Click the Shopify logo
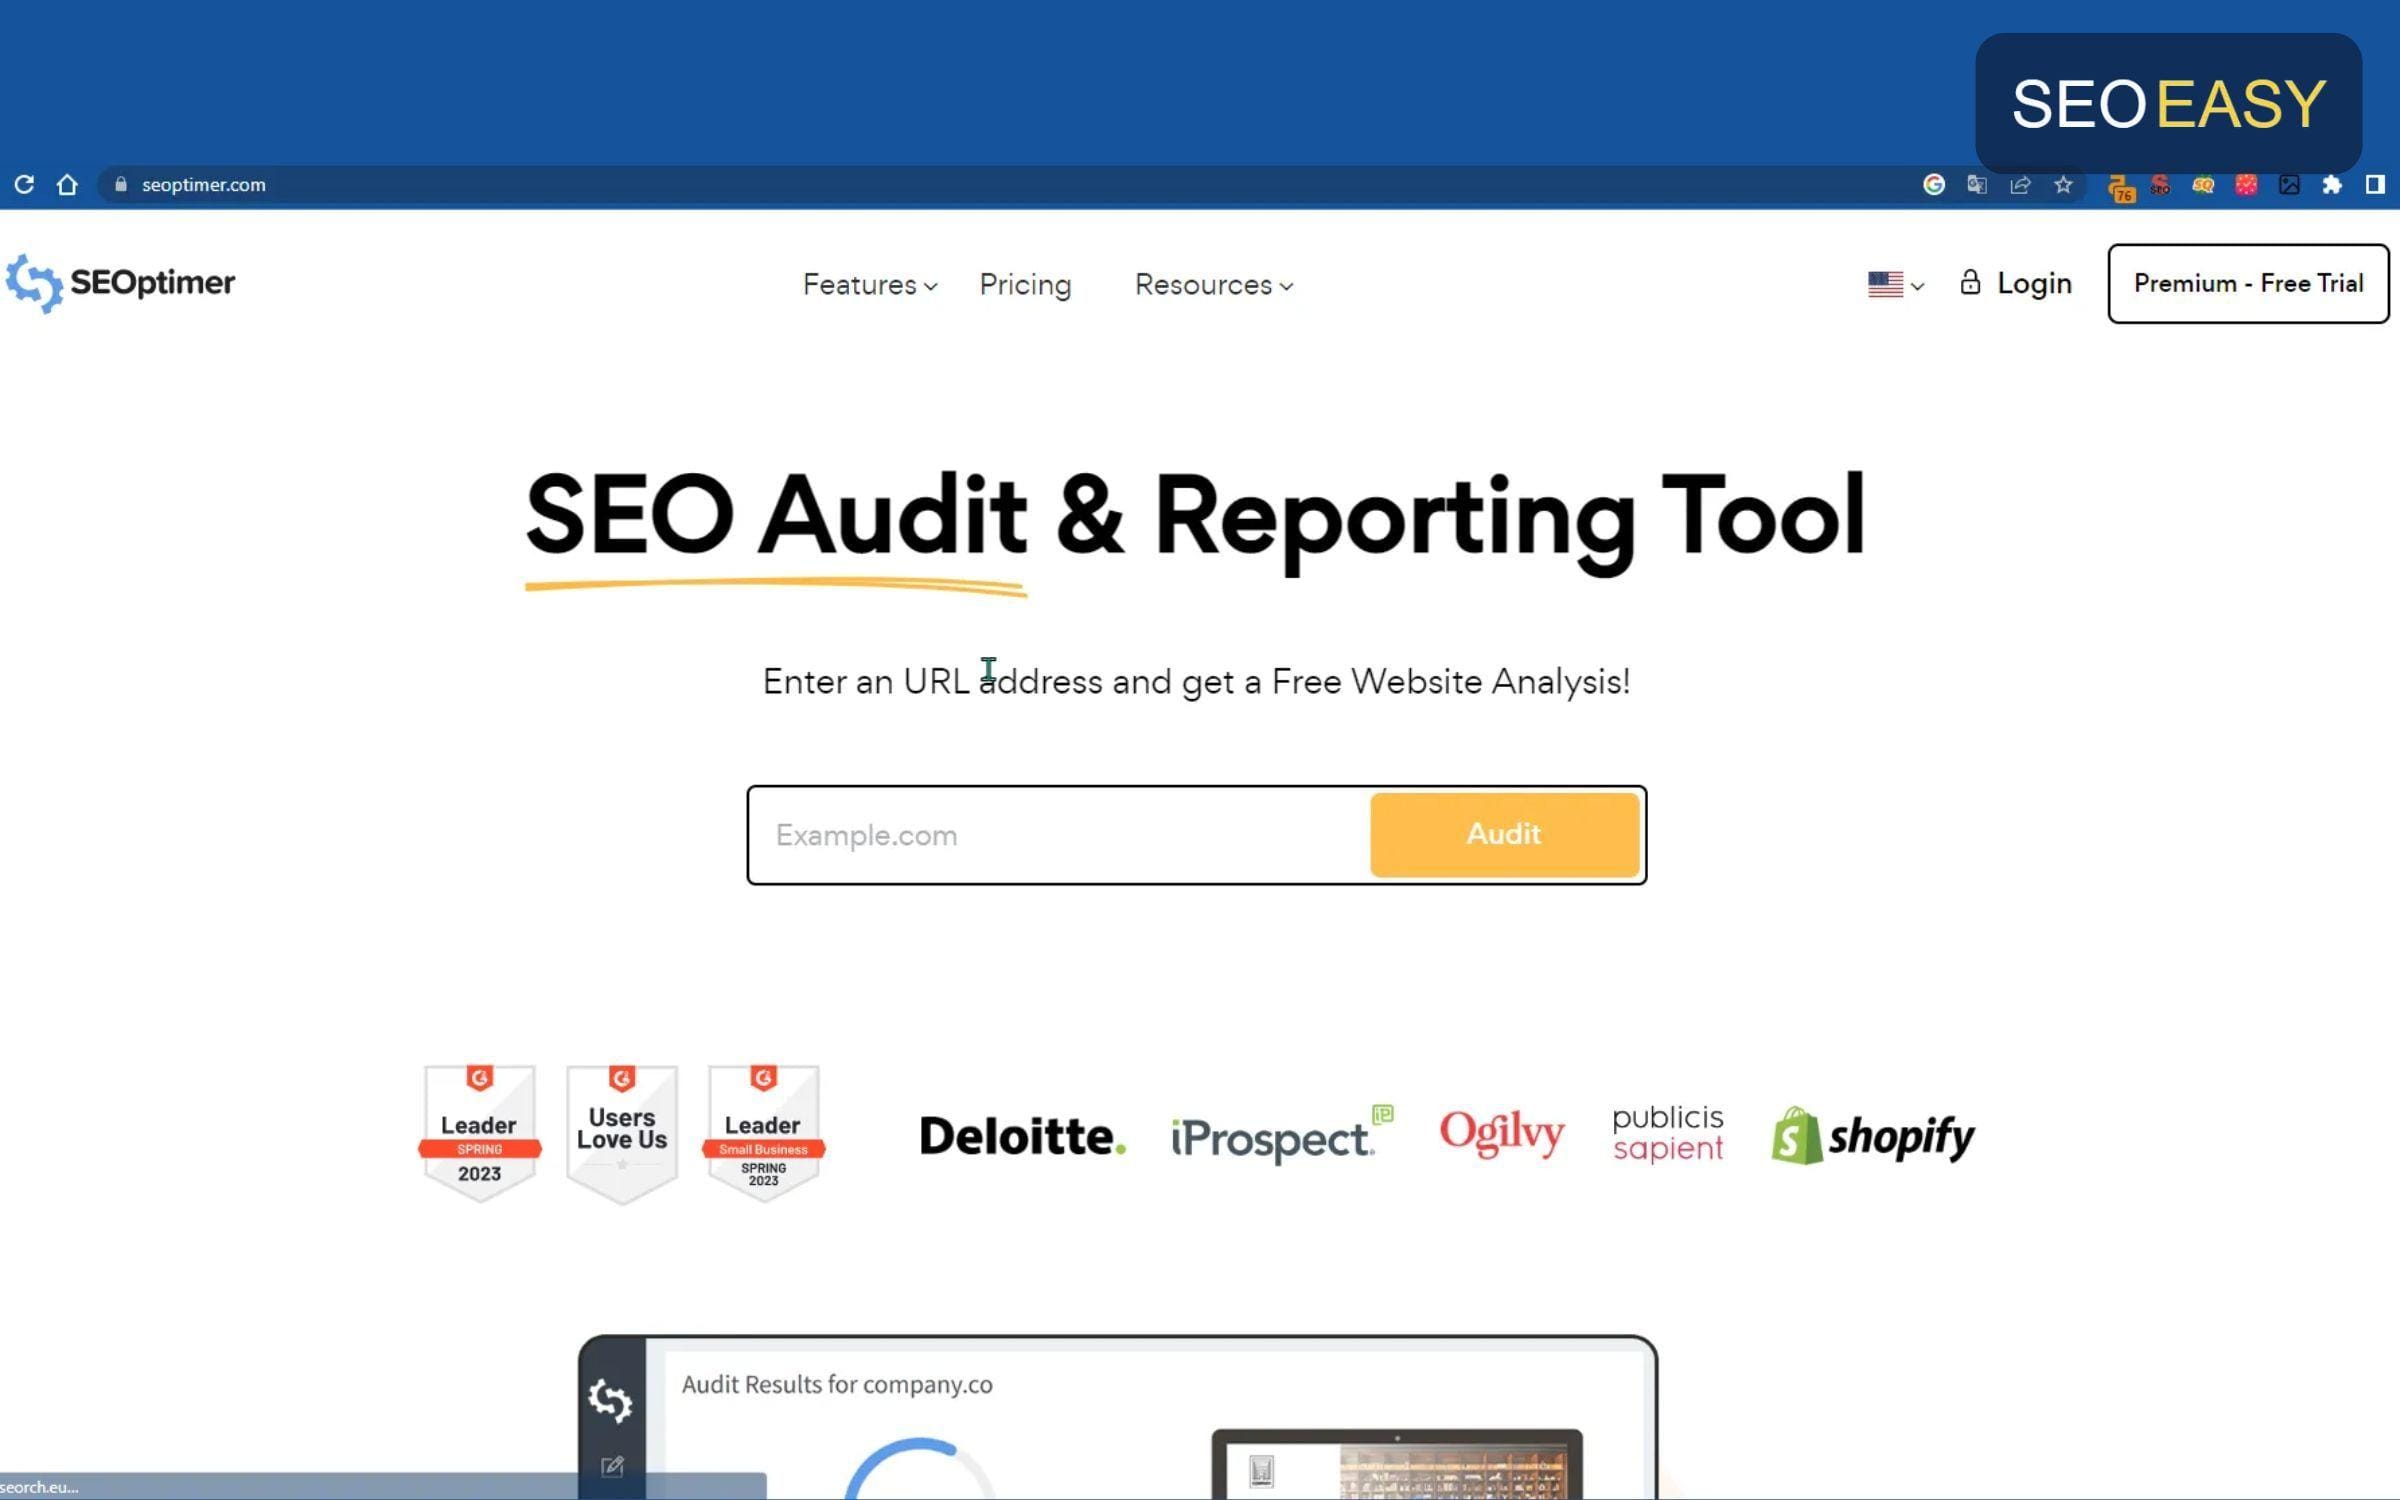2400x1500 pixels. (x=1873, y=1136)
